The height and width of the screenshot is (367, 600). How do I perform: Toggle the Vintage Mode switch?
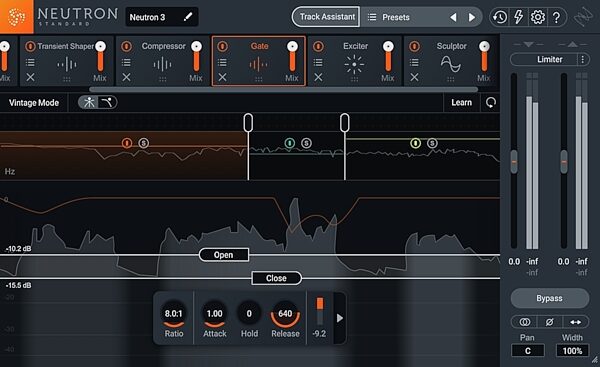pyautogui.click(x=97, y=102)
